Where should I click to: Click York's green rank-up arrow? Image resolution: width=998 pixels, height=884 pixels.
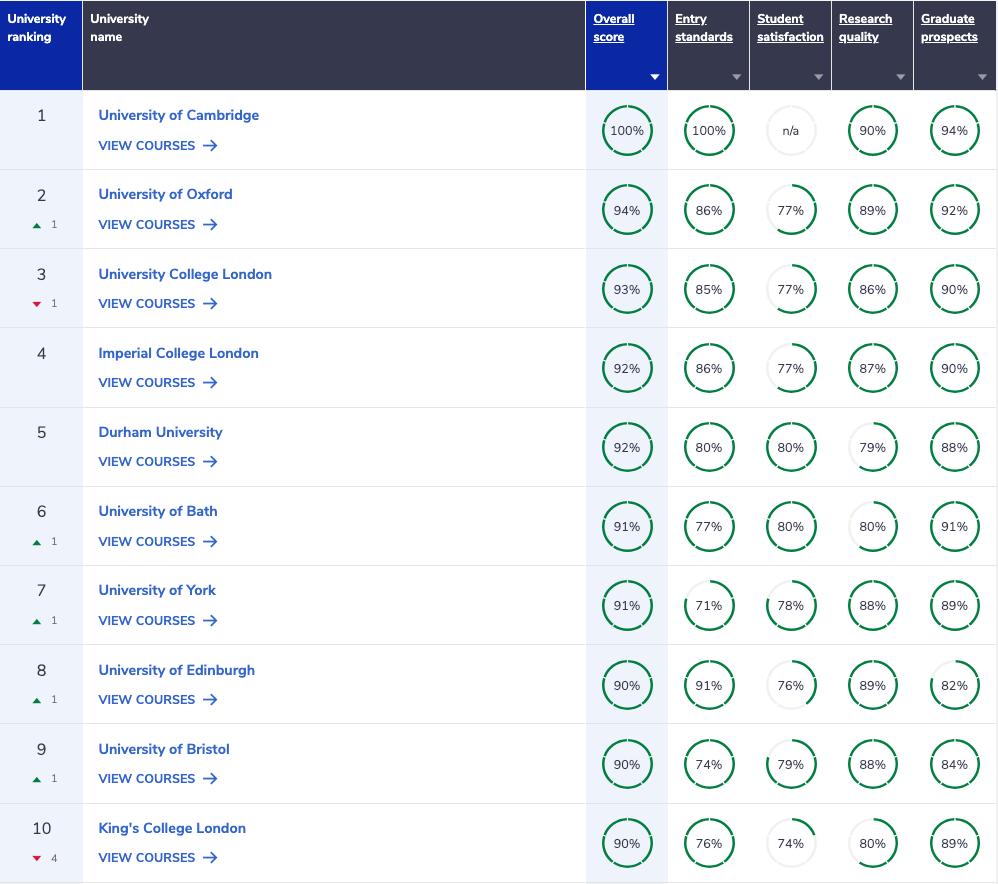coord(37,621)
